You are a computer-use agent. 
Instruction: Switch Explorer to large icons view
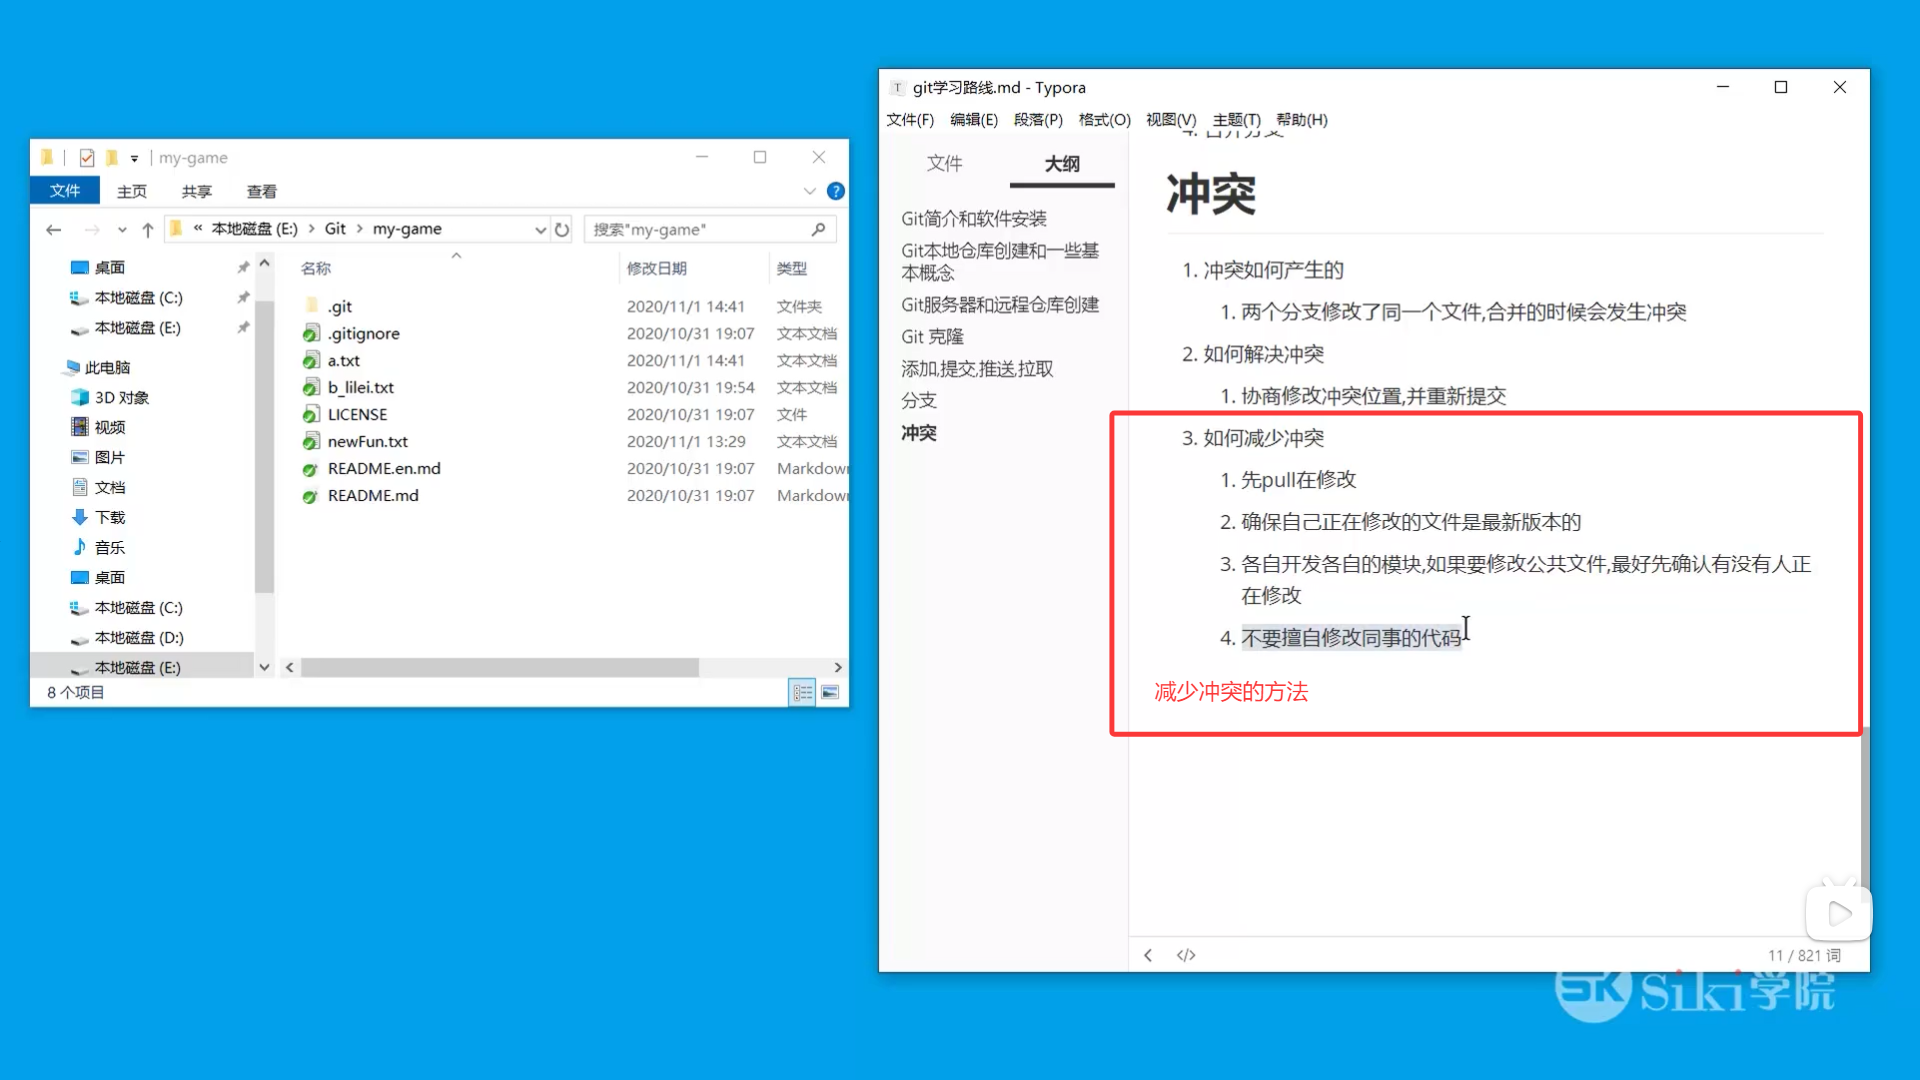[830, 692]
